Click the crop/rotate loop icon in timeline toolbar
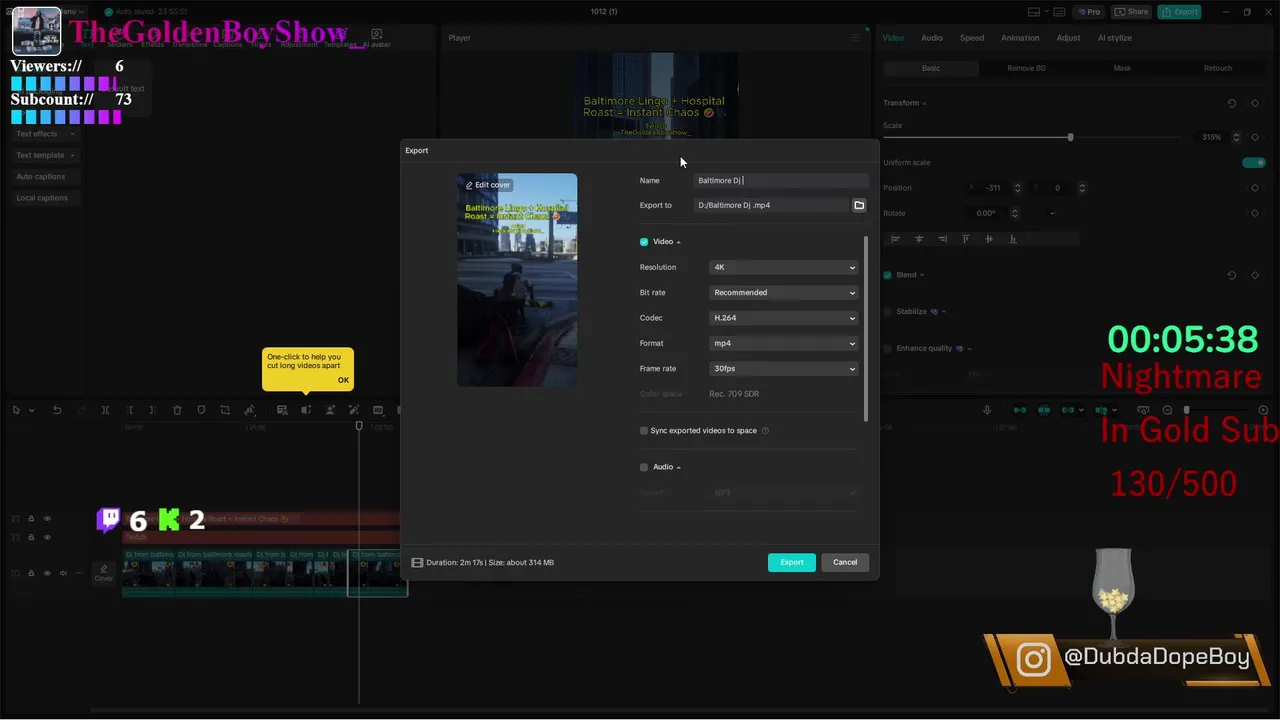This screenshot has height=720, width=1280. point(225,410)
